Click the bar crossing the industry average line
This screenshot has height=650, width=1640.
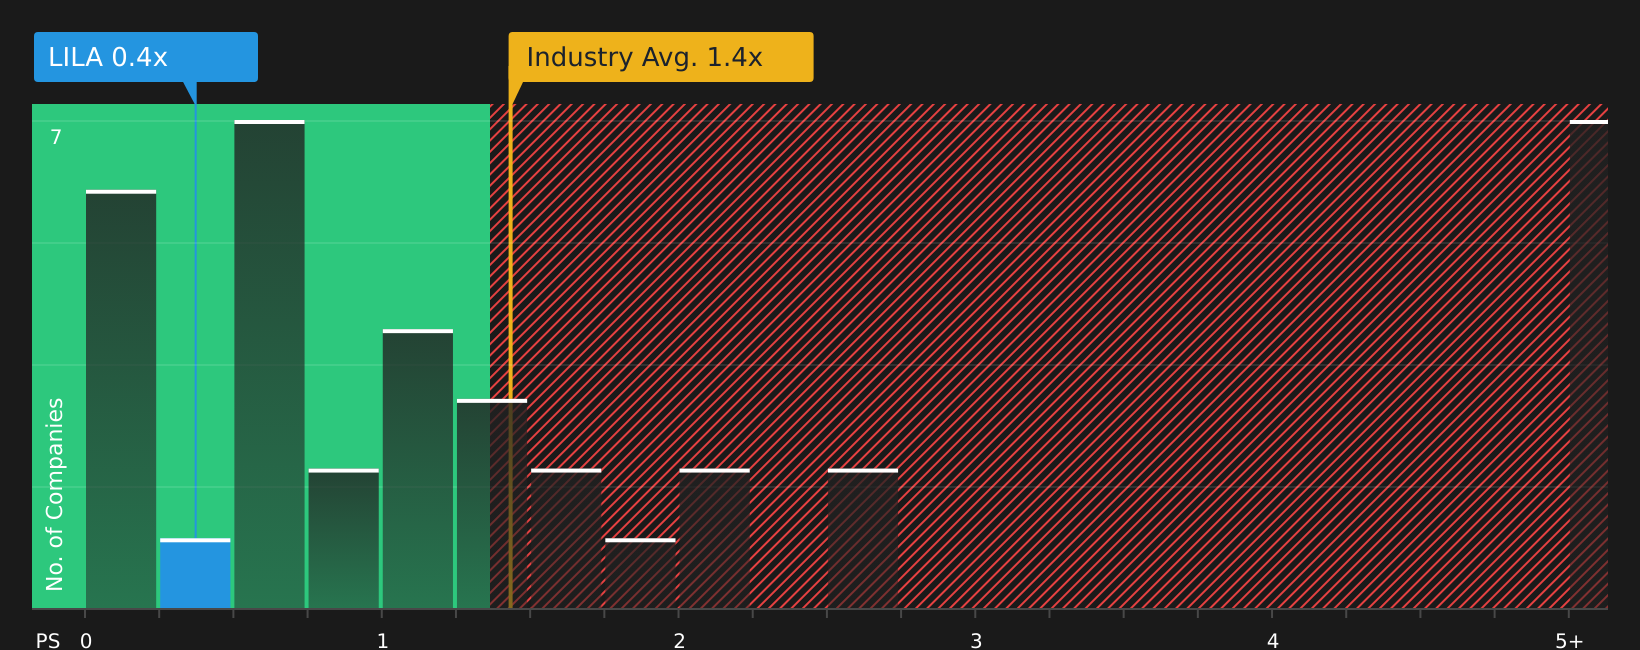(492, 504)
